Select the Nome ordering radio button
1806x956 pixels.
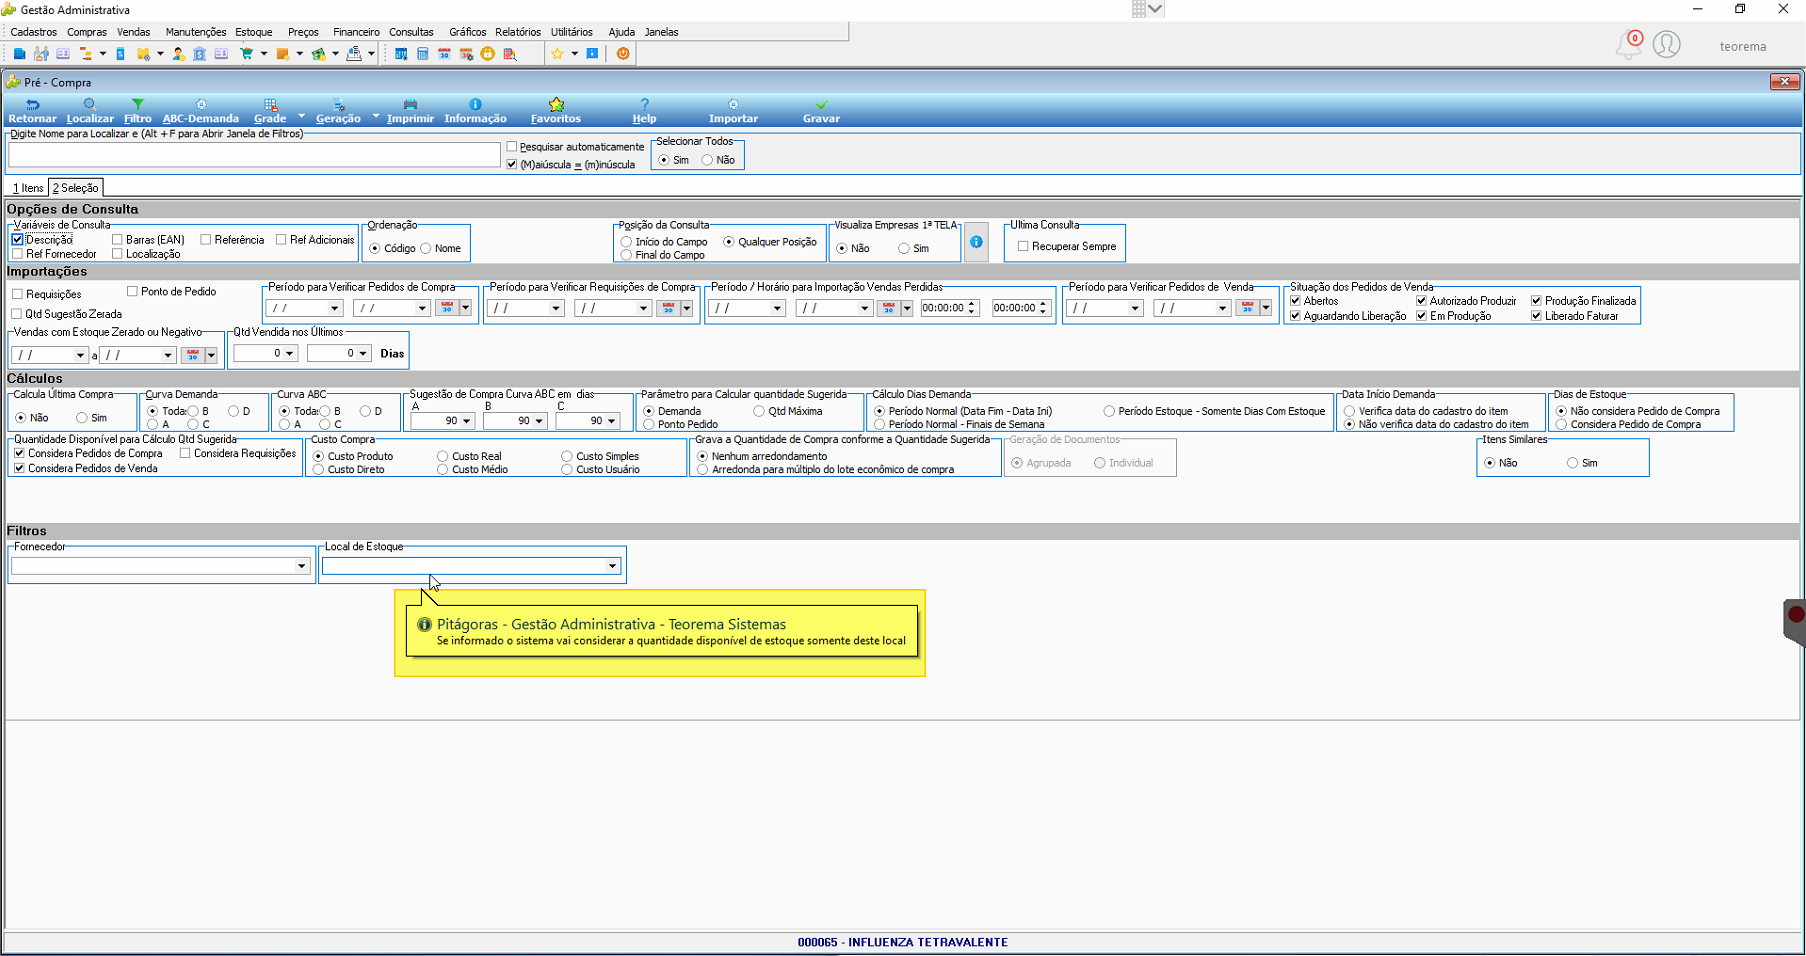click(426, 248)
